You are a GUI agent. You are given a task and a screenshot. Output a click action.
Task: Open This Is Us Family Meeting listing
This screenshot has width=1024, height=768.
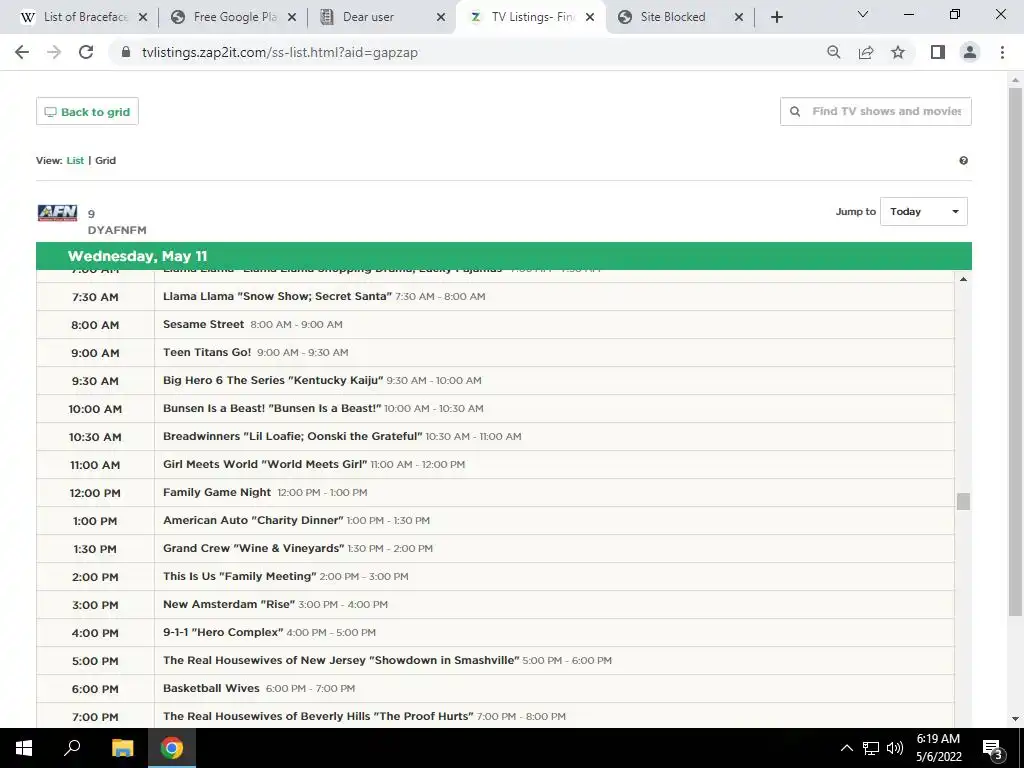click(x=240, y=577)
